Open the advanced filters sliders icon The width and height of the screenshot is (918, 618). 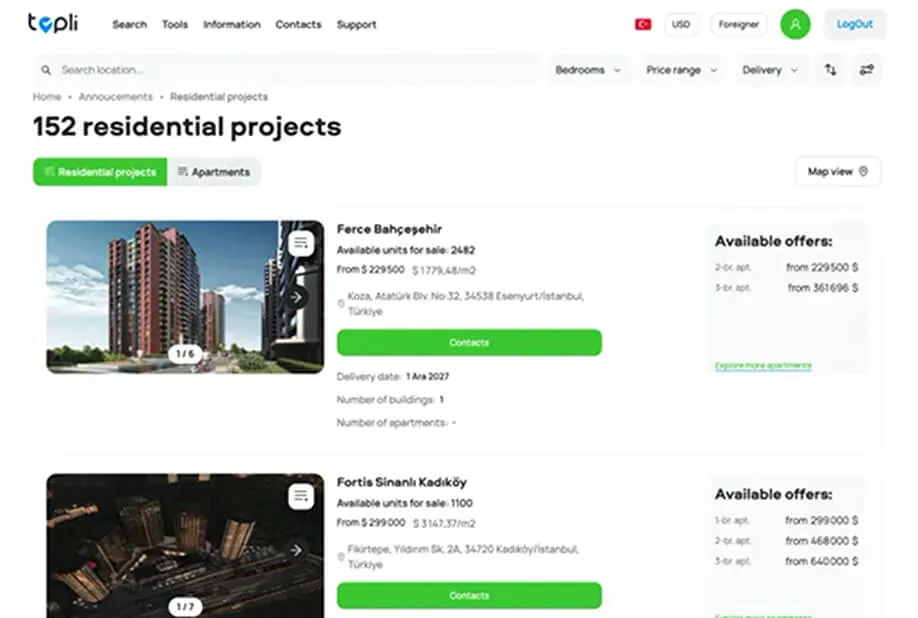tap(866, 70)
